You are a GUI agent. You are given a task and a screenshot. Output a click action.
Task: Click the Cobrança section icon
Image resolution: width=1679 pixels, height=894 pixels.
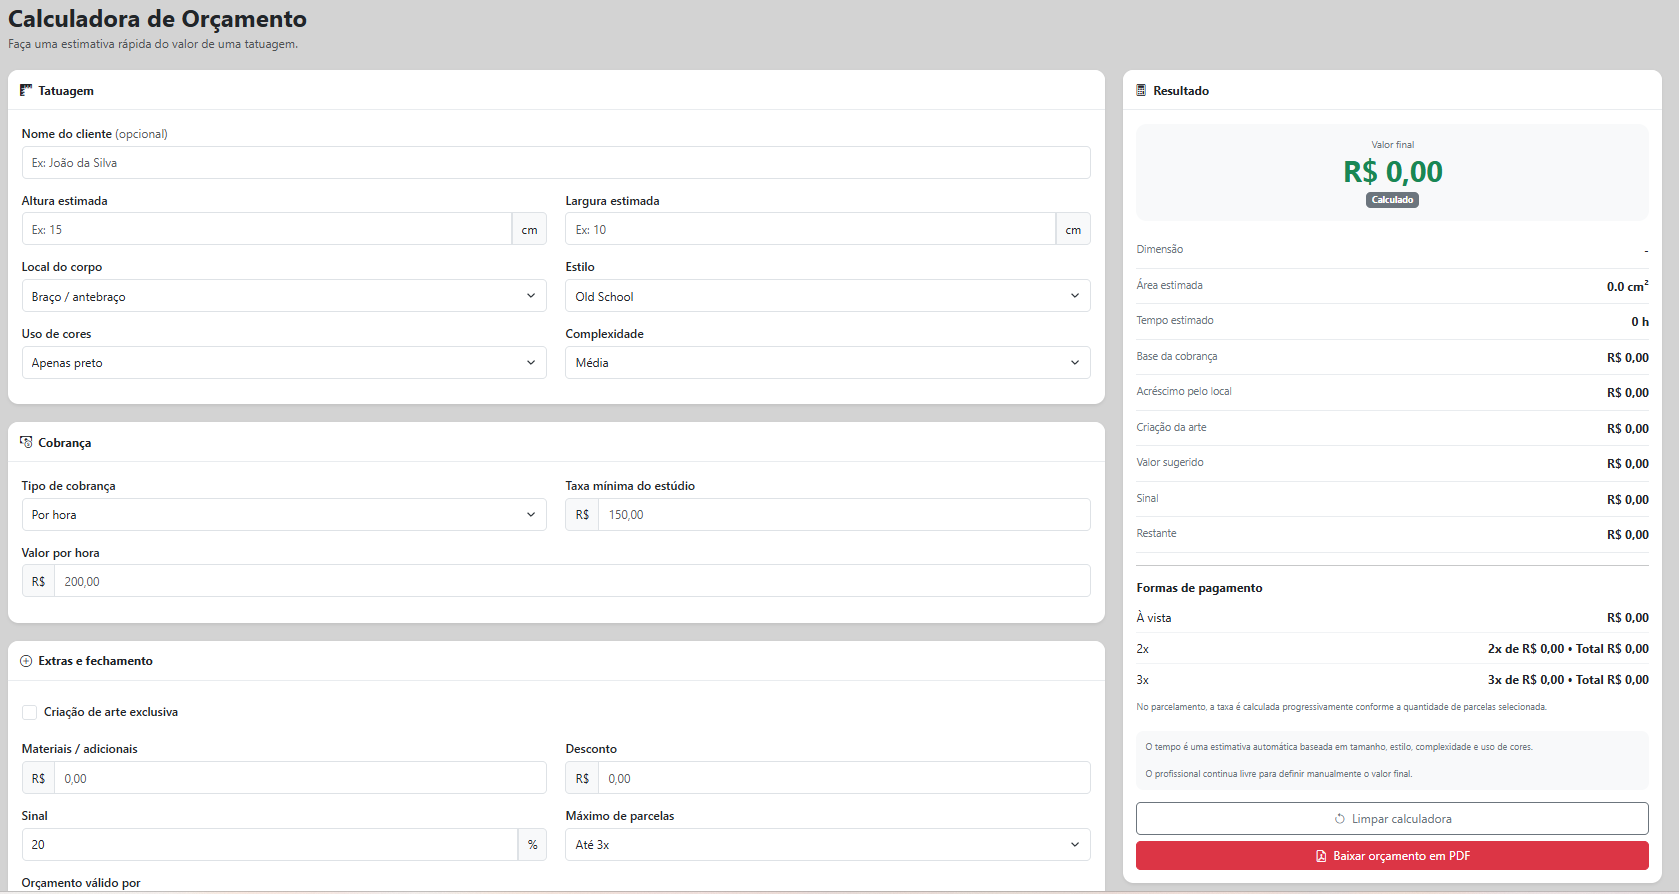26,442
